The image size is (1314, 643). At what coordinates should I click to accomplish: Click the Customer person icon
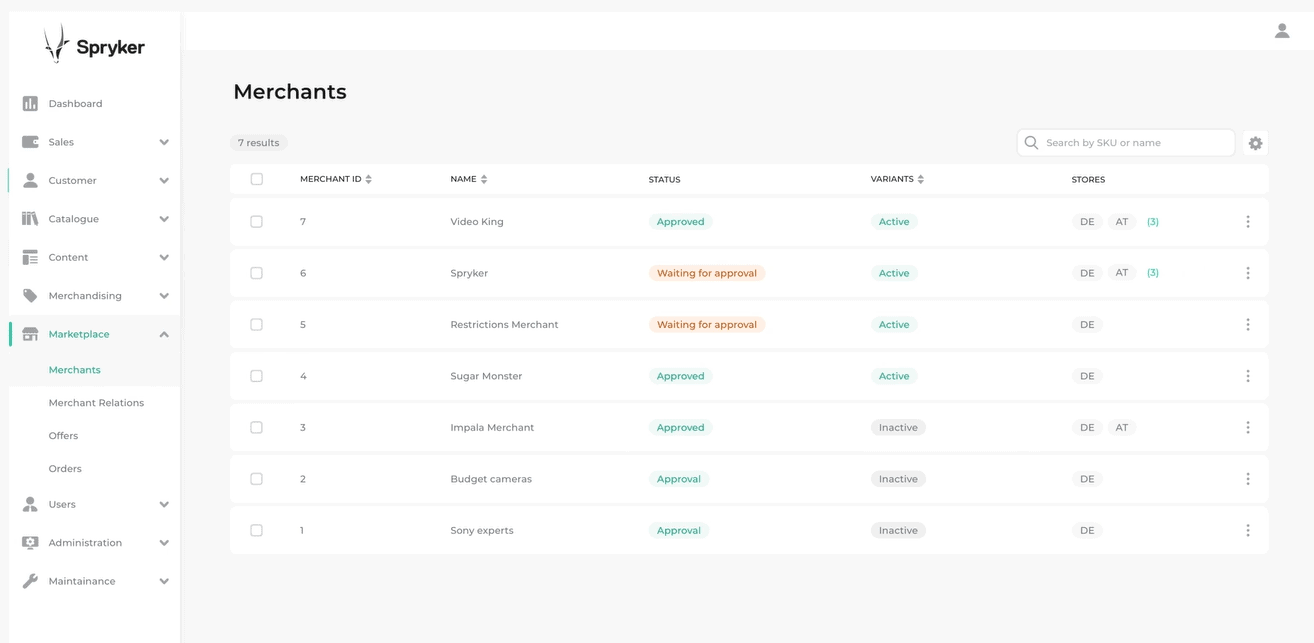coord(30,180)
